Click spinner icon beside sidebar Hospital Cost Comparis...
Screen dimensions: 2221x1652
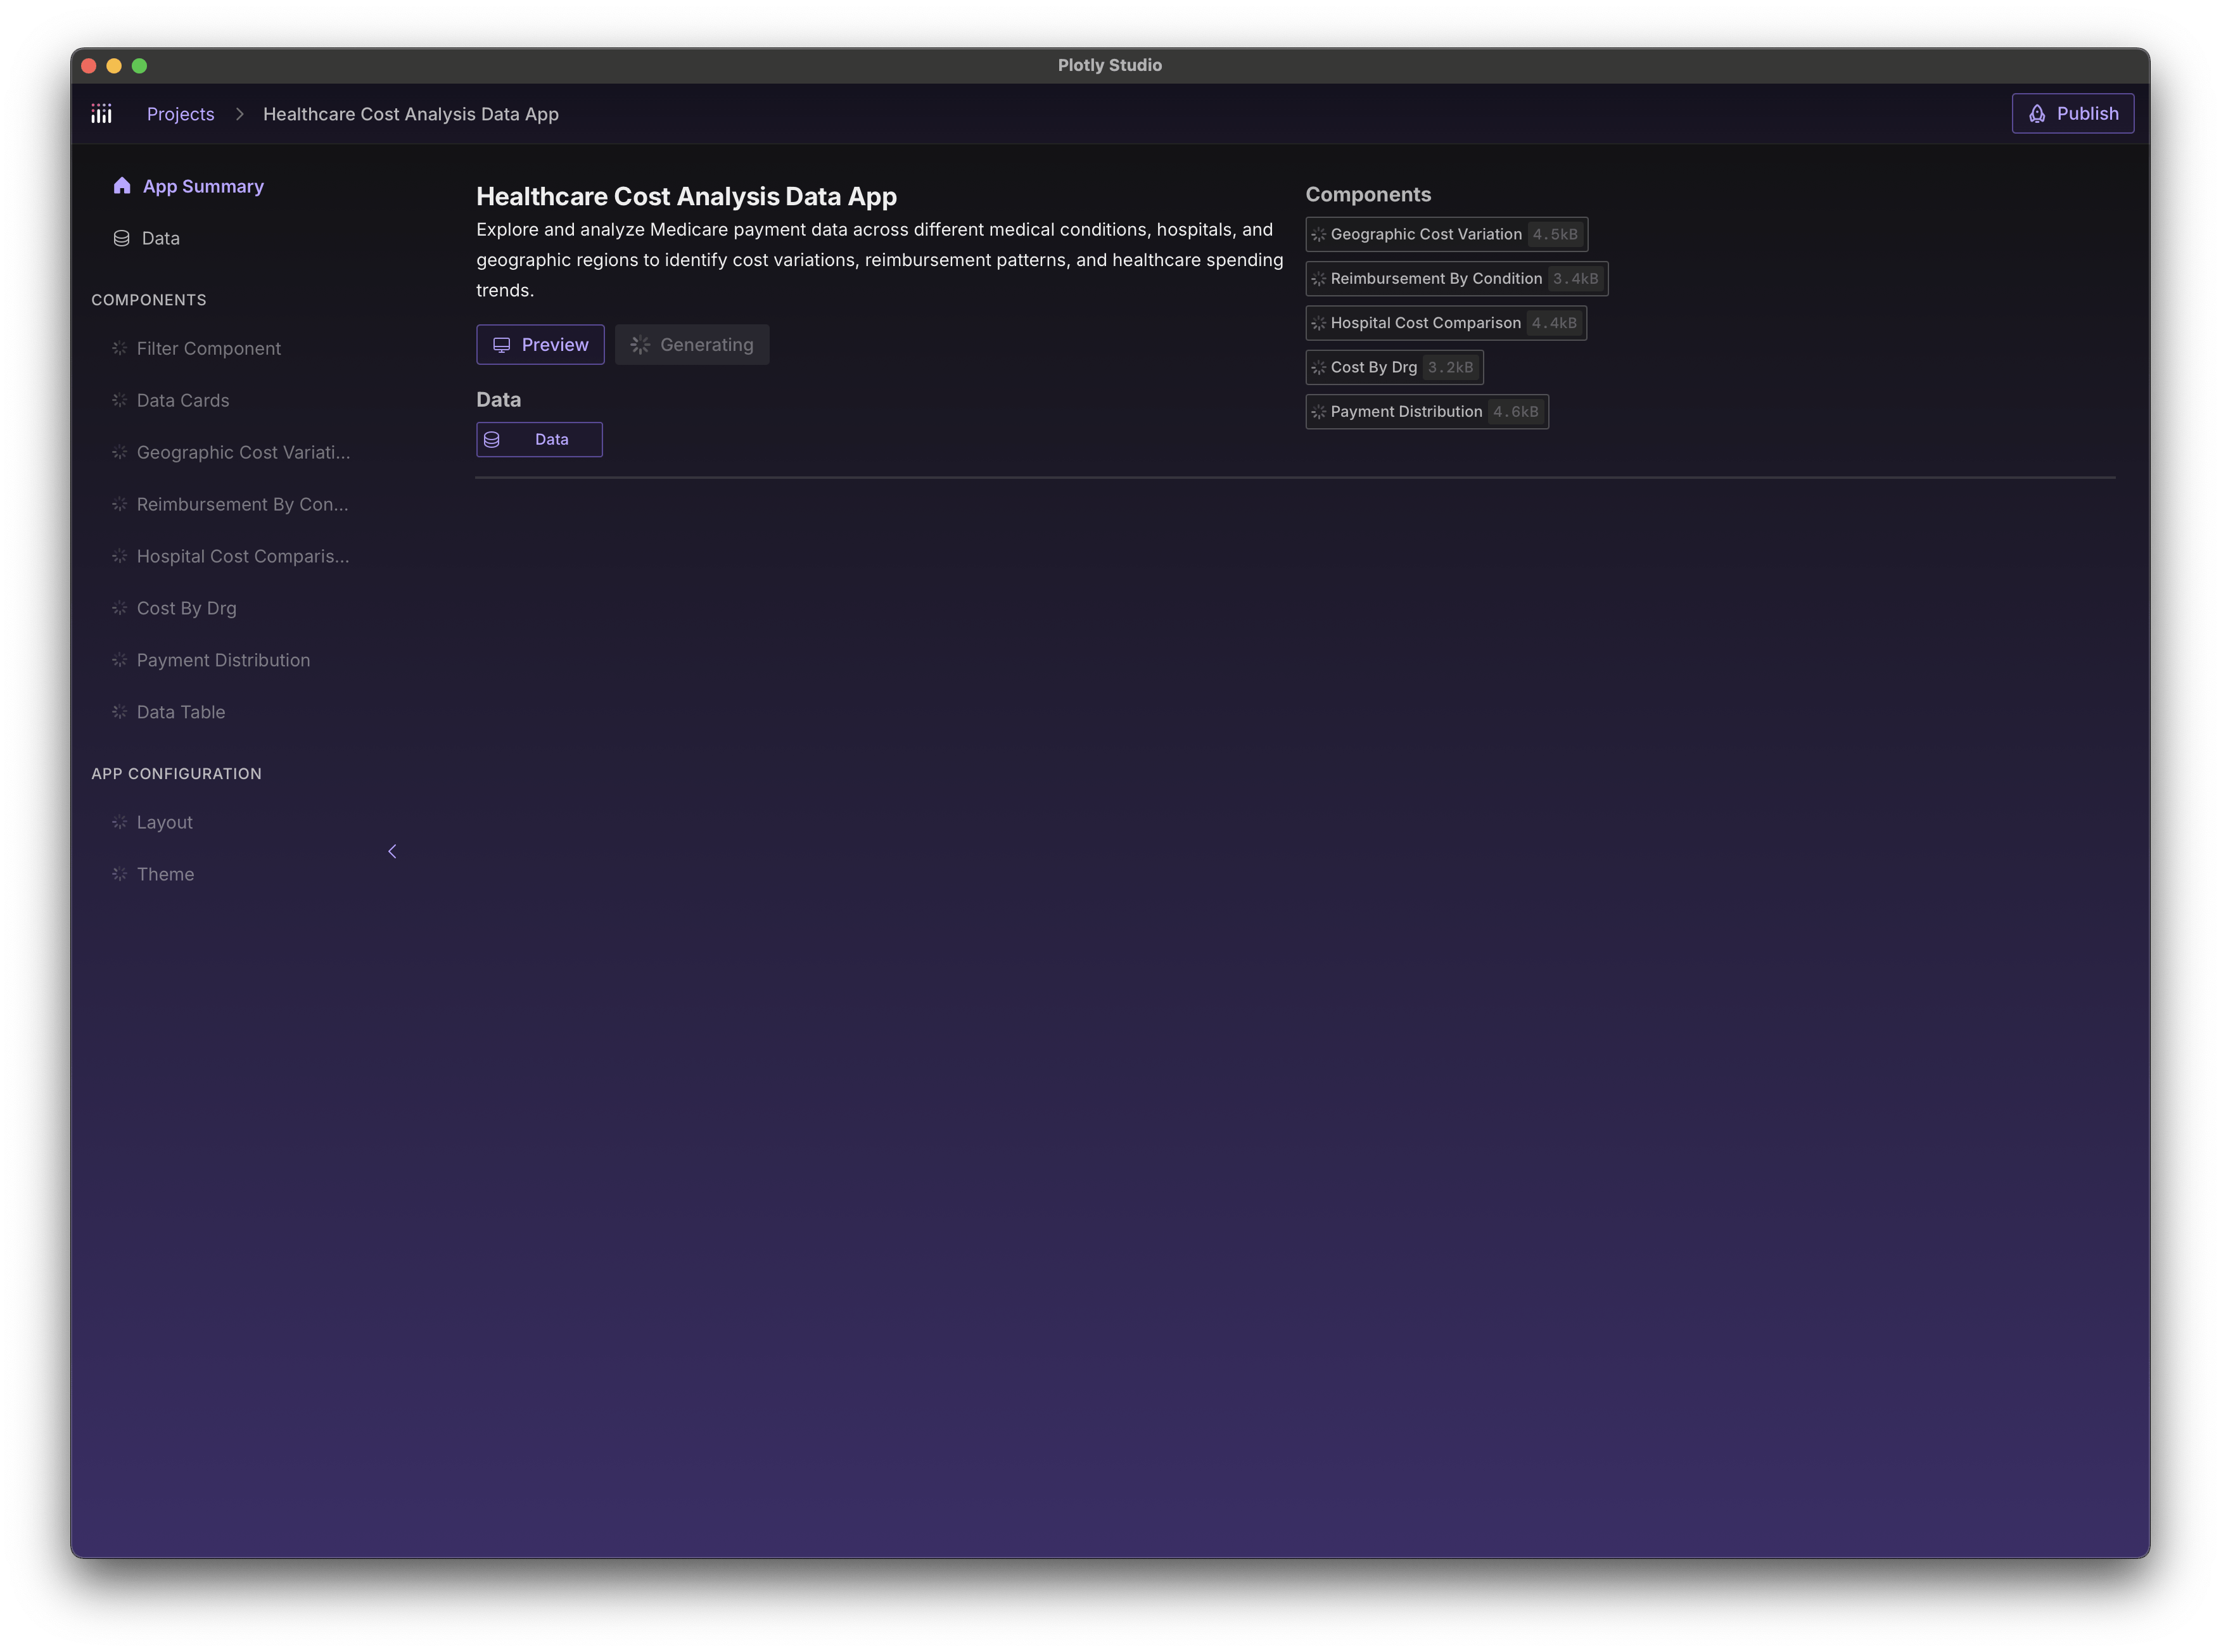(x=119, y=556)
